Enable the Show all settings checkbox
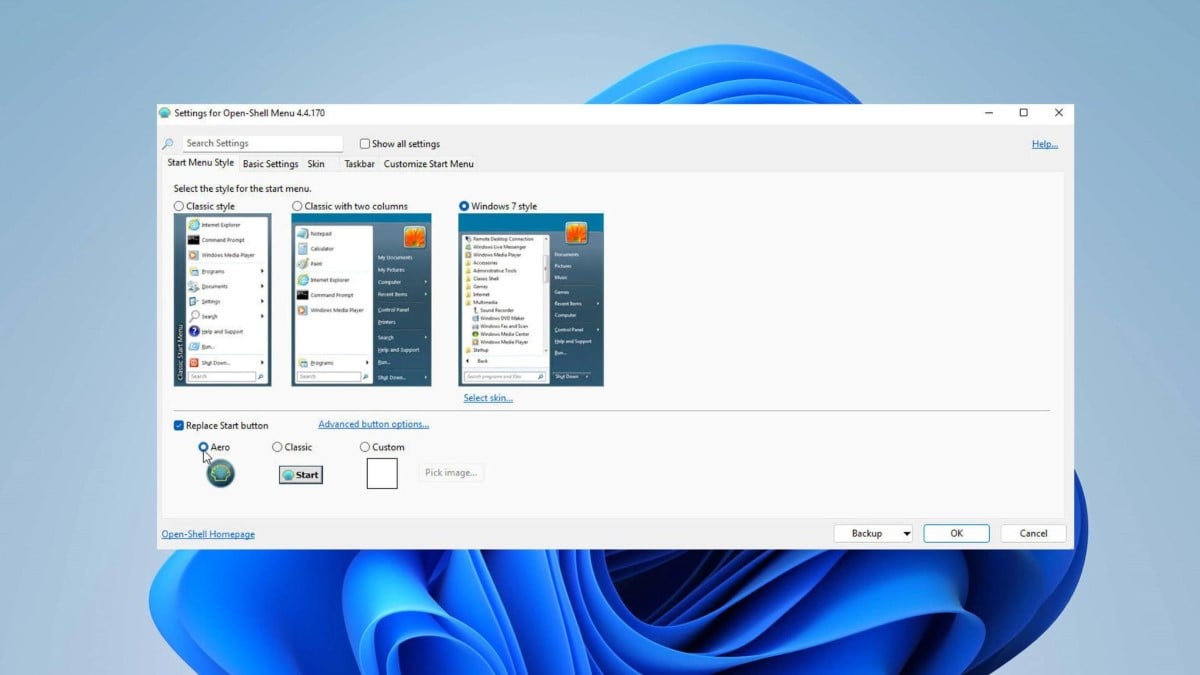Image resolution: width=1200 pixels, height=675 pixels. pos(364,144)
